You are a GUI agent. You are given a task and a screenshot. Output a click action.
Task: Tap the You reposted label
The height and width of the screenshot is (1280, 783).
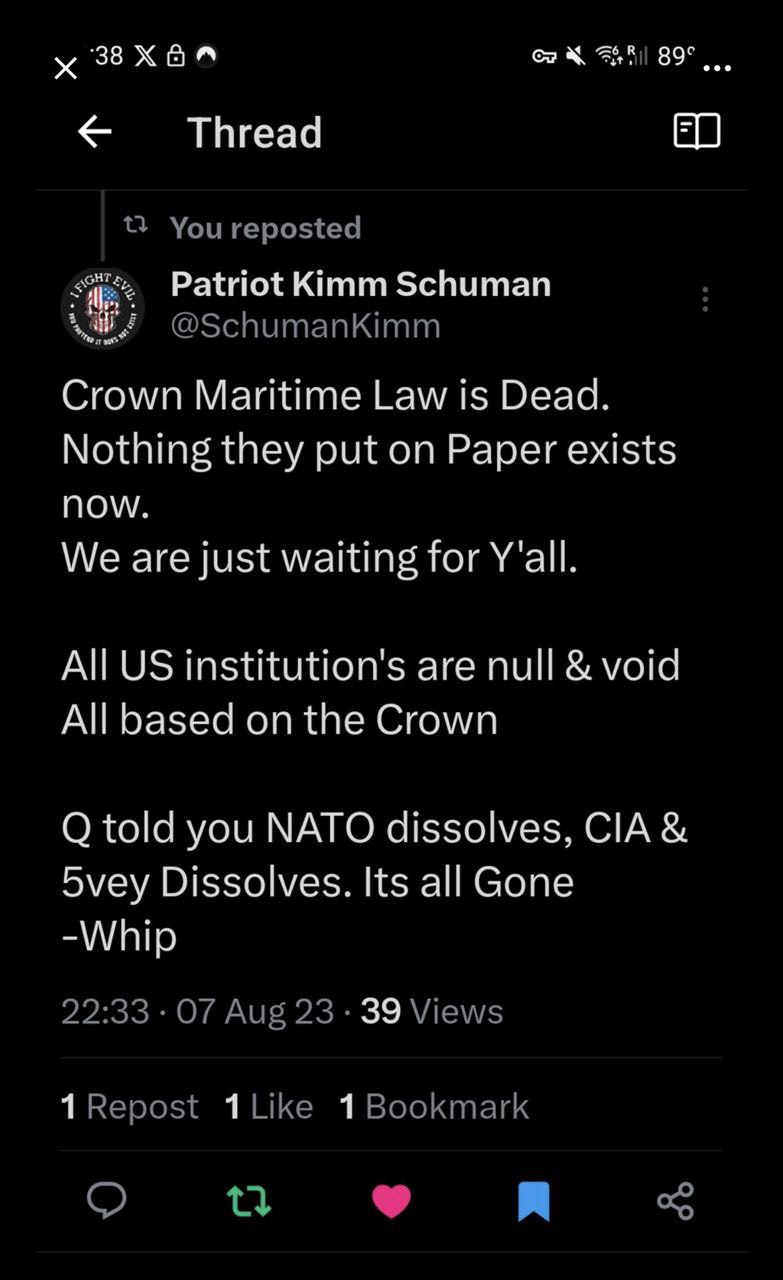tap(264, 228)
